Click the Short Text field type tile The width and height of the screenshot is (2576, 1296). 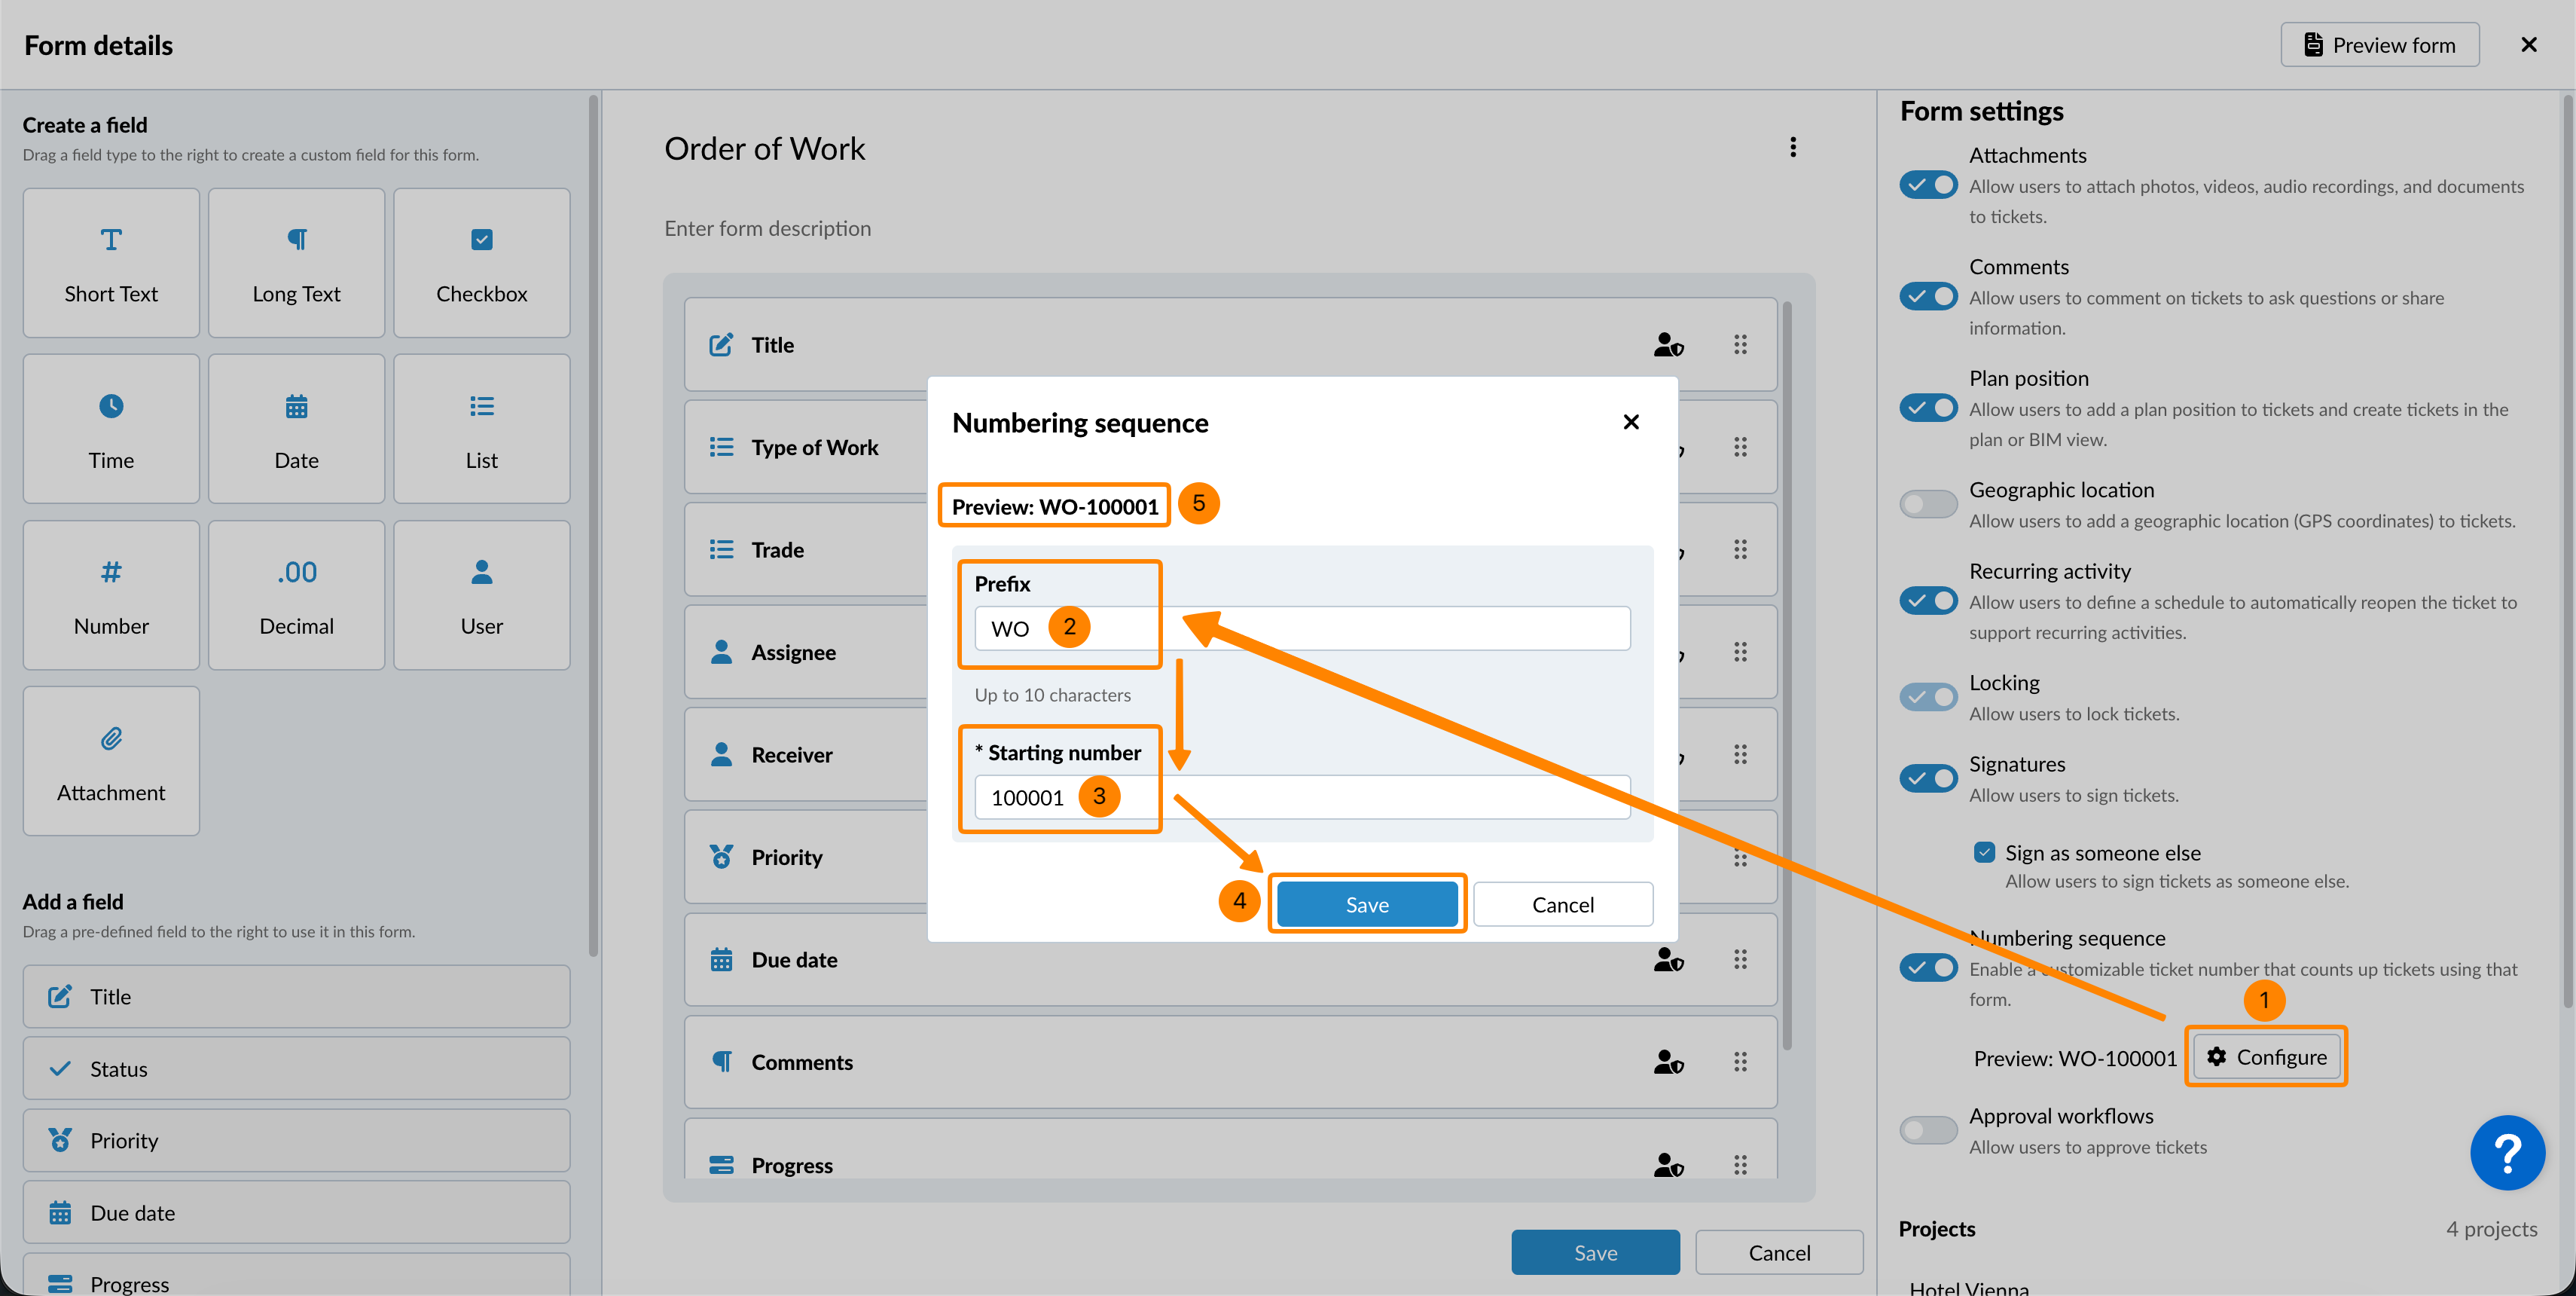[111, 263]
